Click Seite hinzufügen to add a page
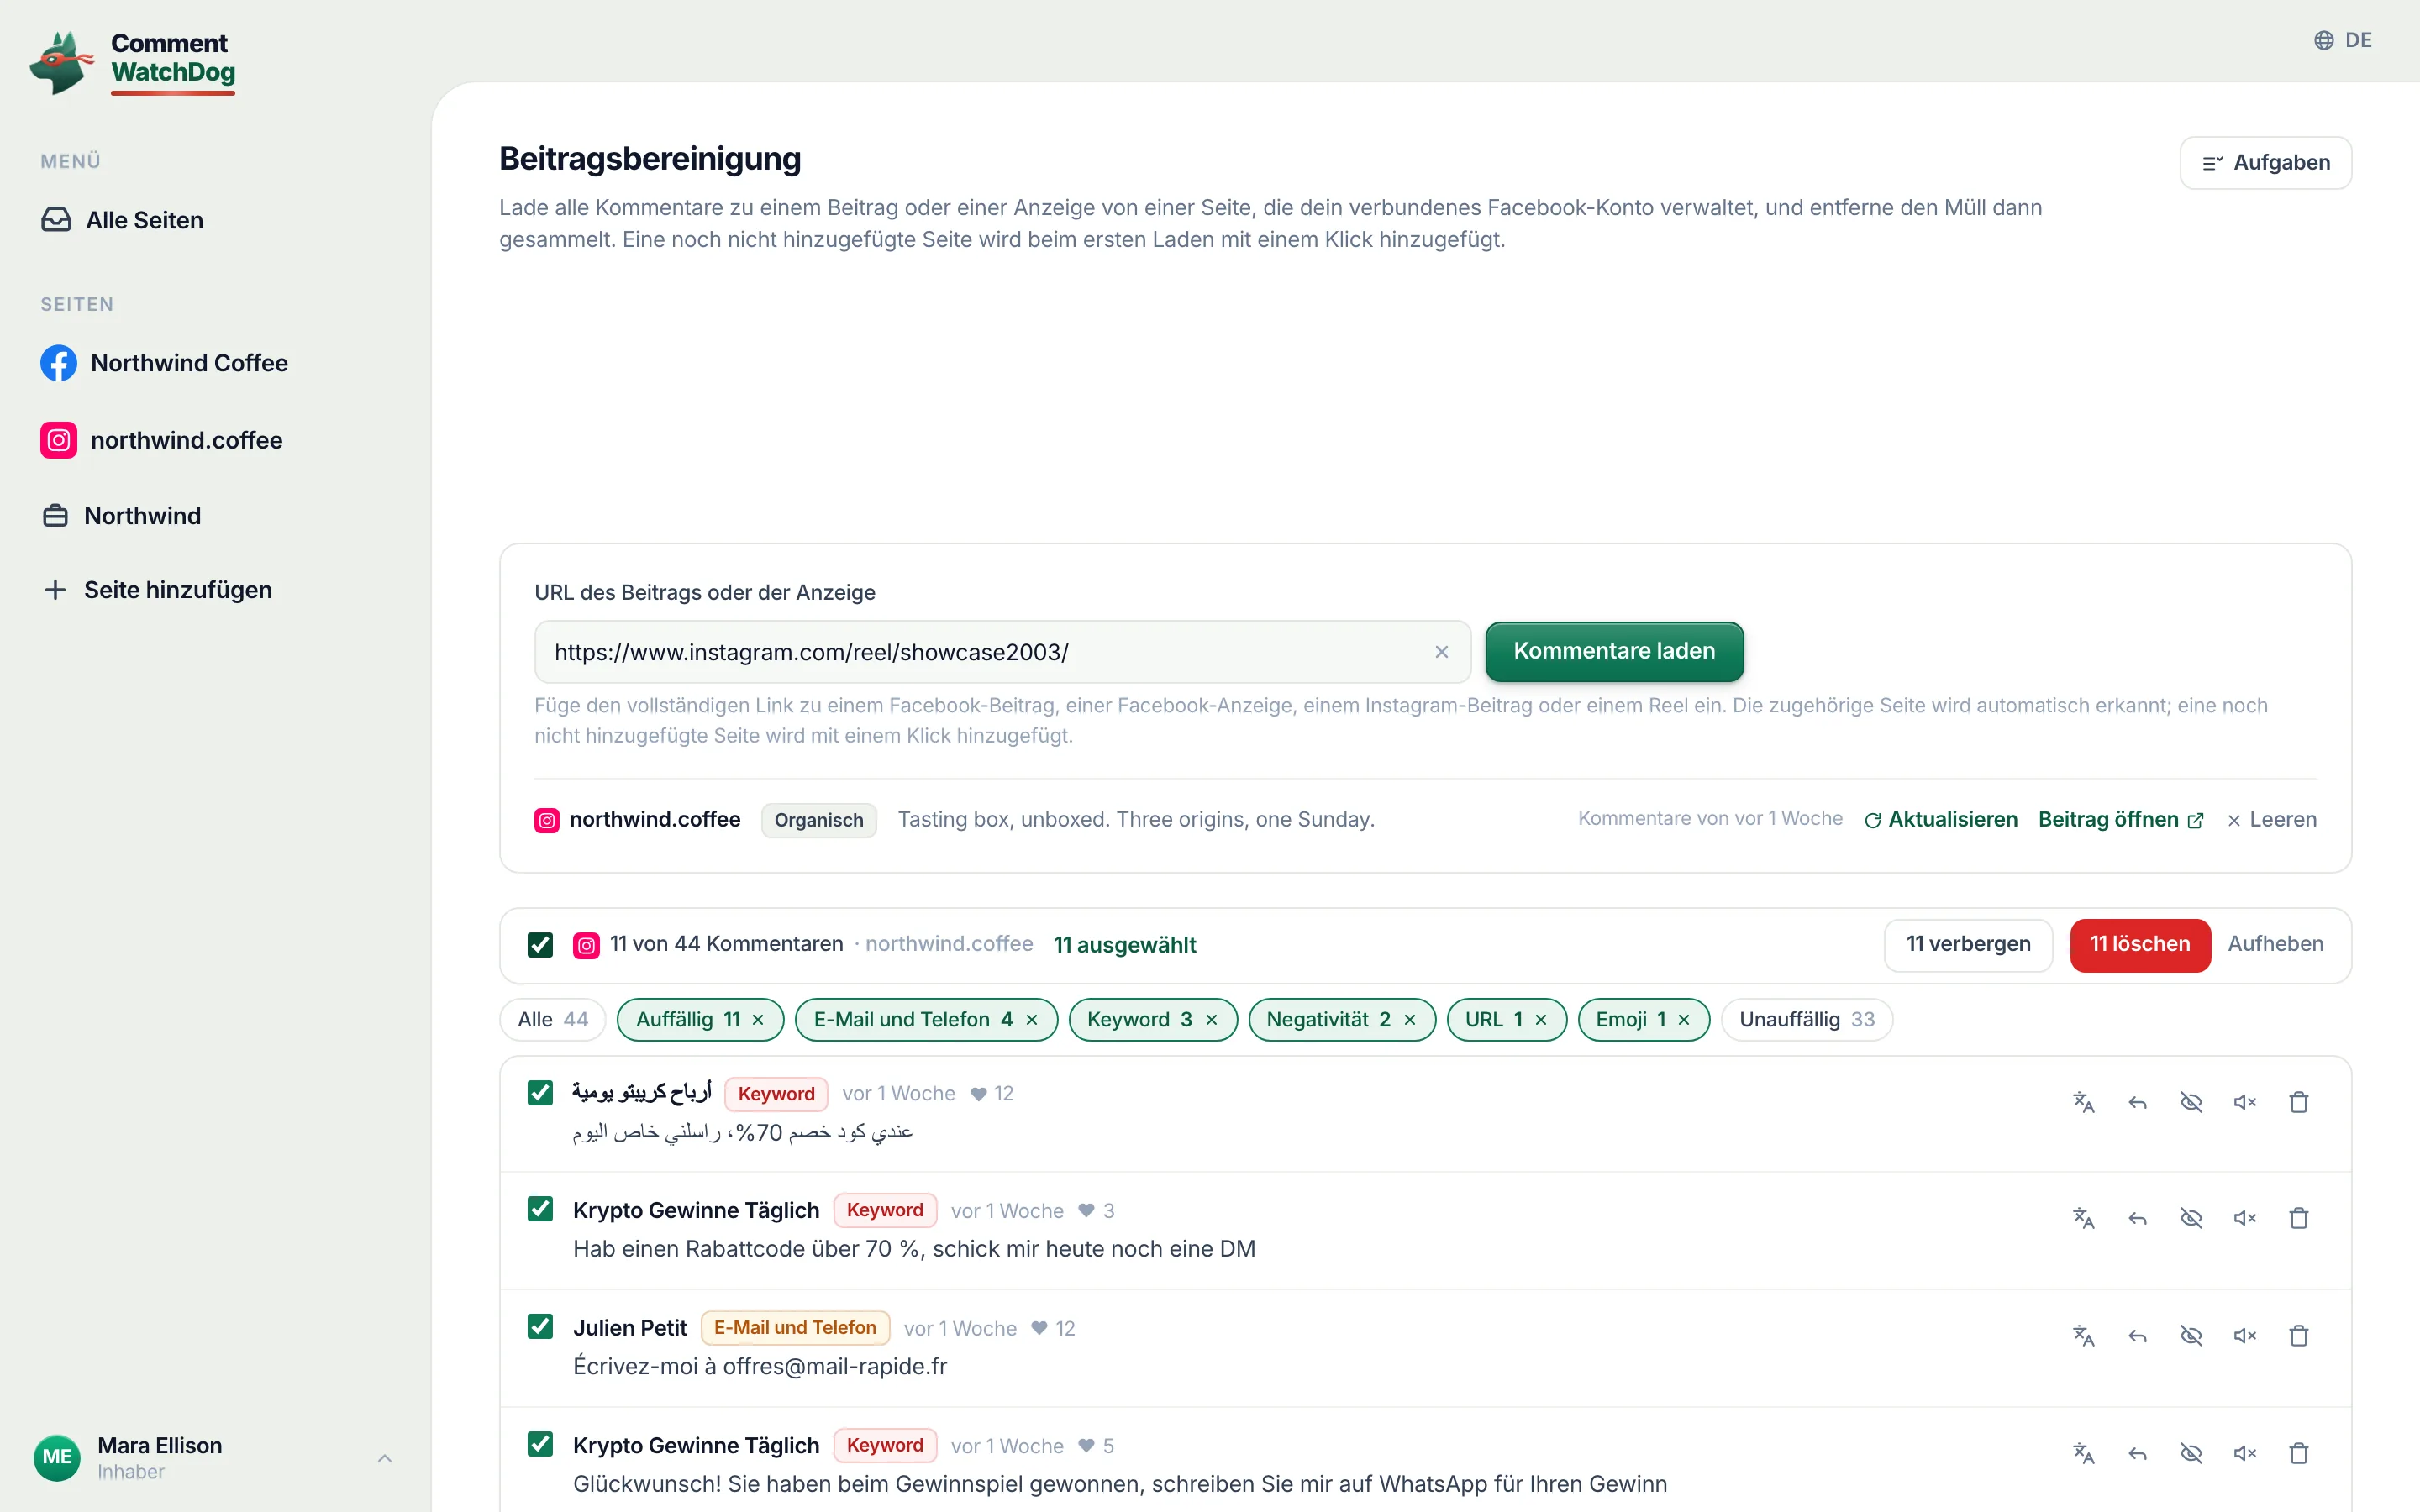 (x=157, y=590)
